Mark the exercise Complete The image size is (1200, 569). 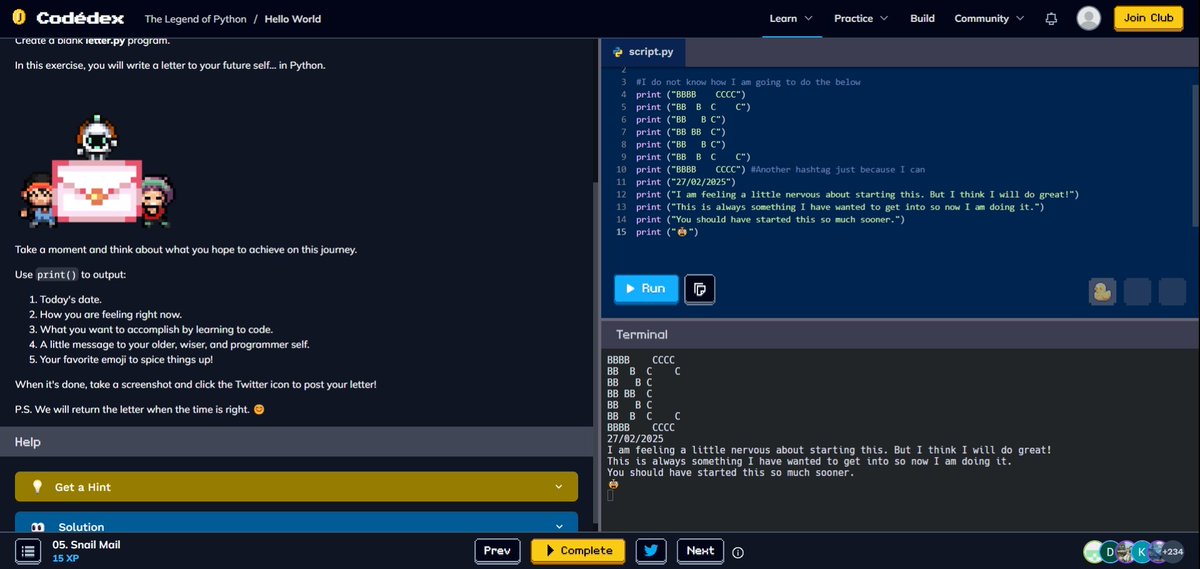pos(578,550)
